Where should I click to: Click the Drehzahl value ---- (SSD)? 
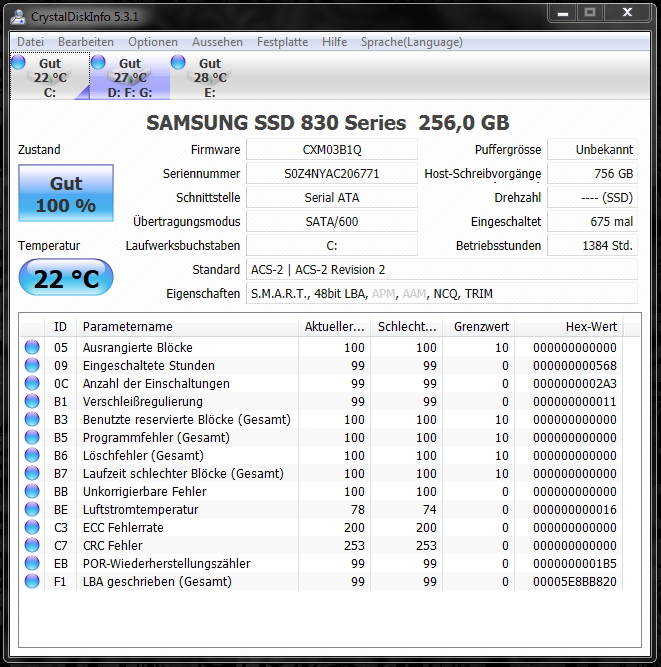tap(593, 197)
